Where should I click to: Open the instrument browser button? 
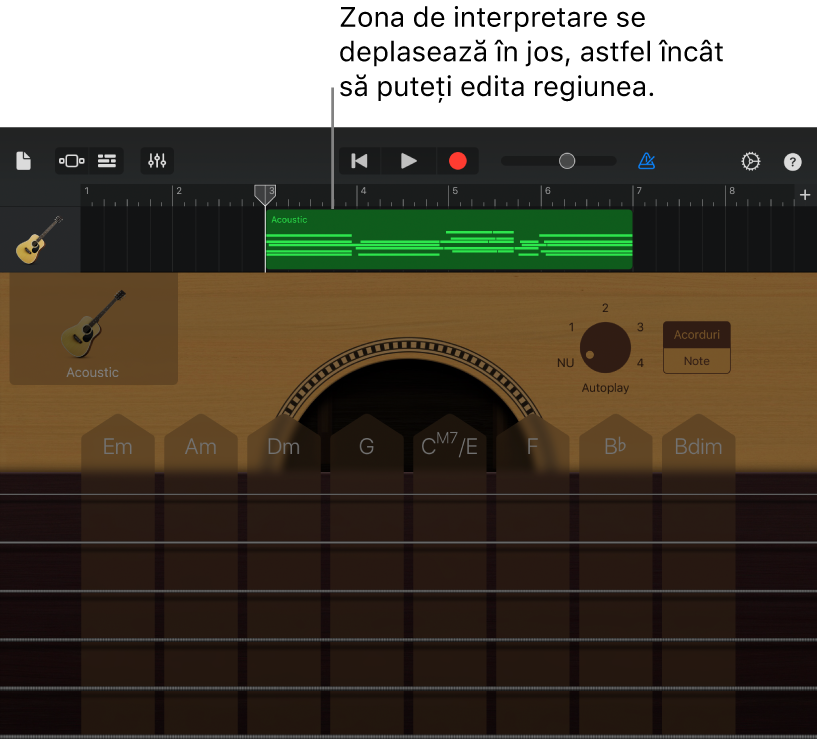[72, 161]
